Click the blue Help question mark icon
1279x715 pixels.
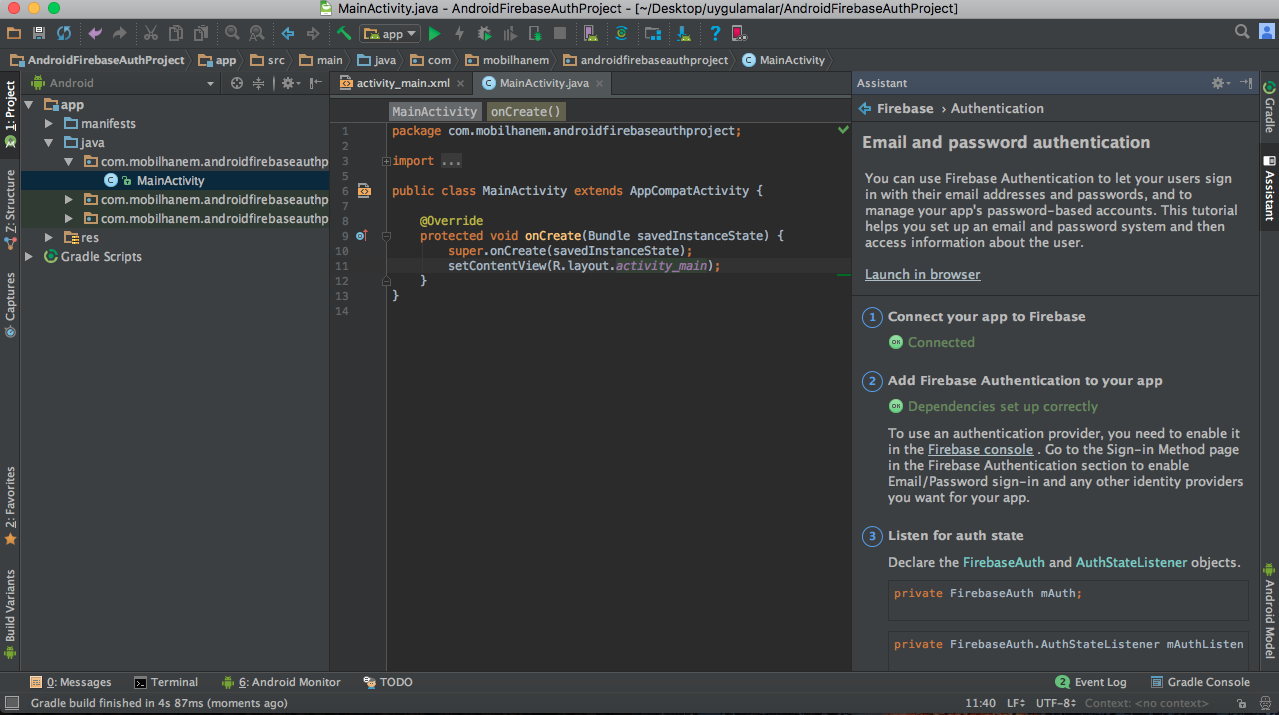pos(715,34)
